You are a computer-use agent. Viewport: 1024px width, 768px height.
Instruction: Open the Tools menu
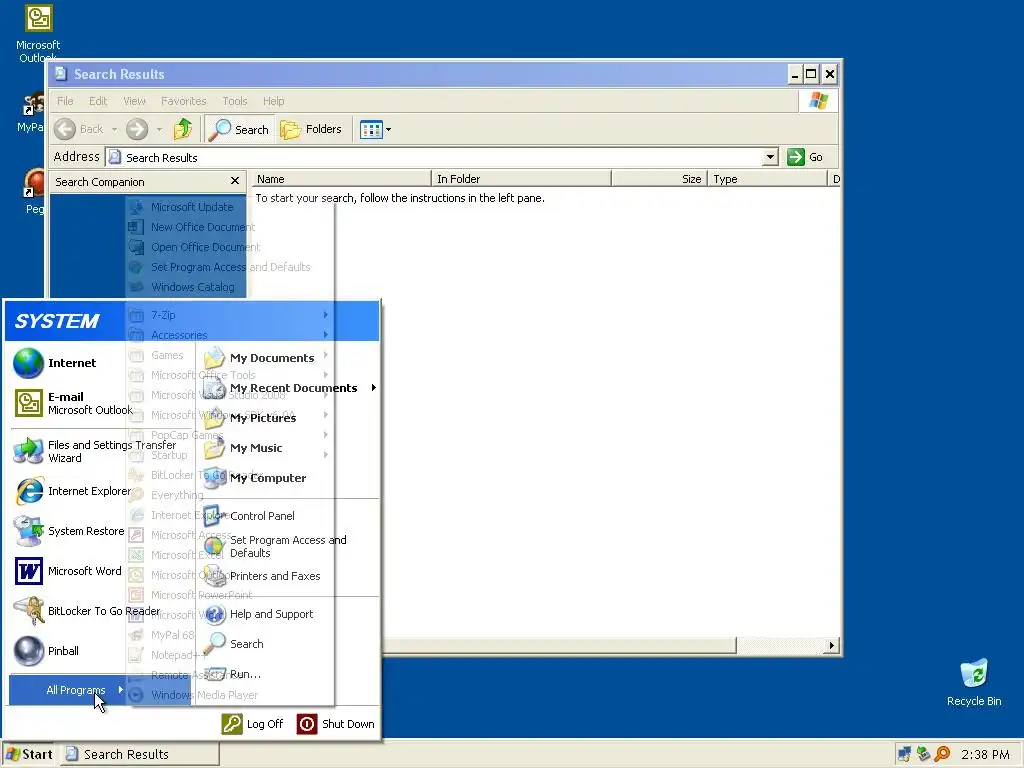coord(234,101)
